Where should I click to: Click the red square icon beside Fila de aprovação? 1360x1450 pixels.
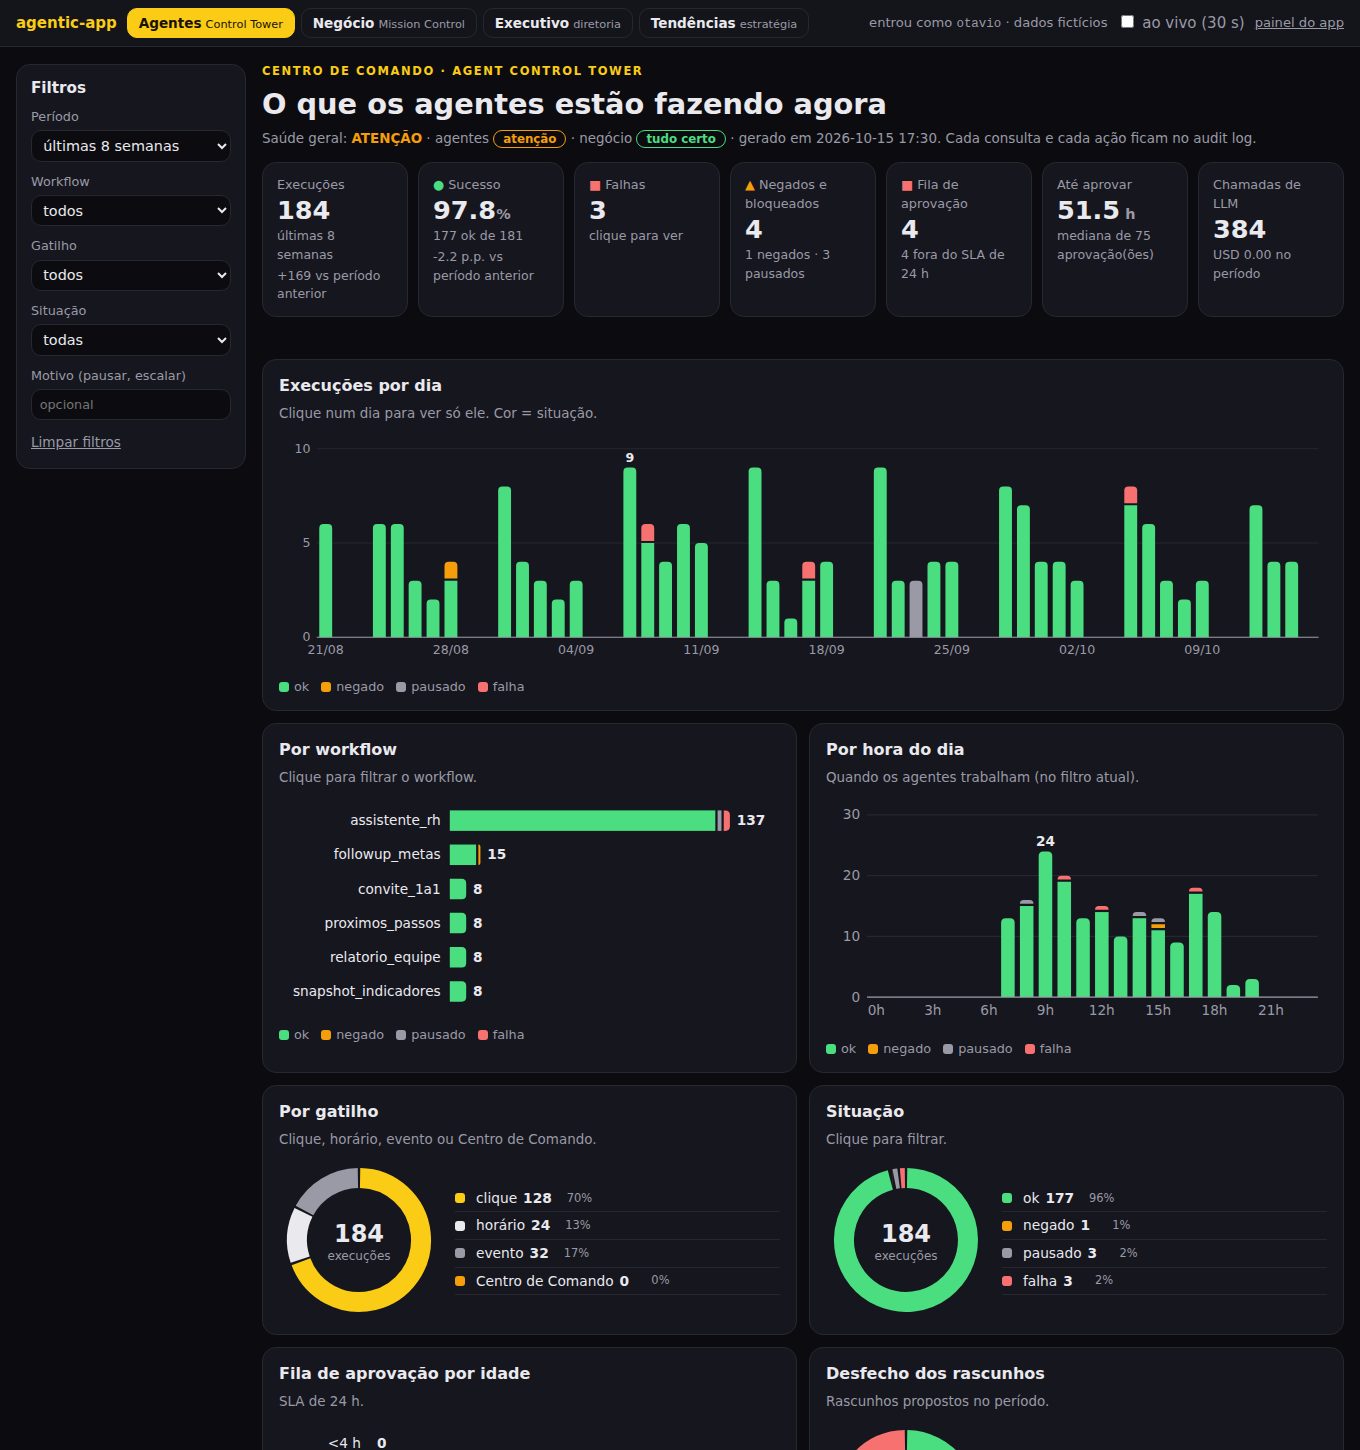click(907, 186)
